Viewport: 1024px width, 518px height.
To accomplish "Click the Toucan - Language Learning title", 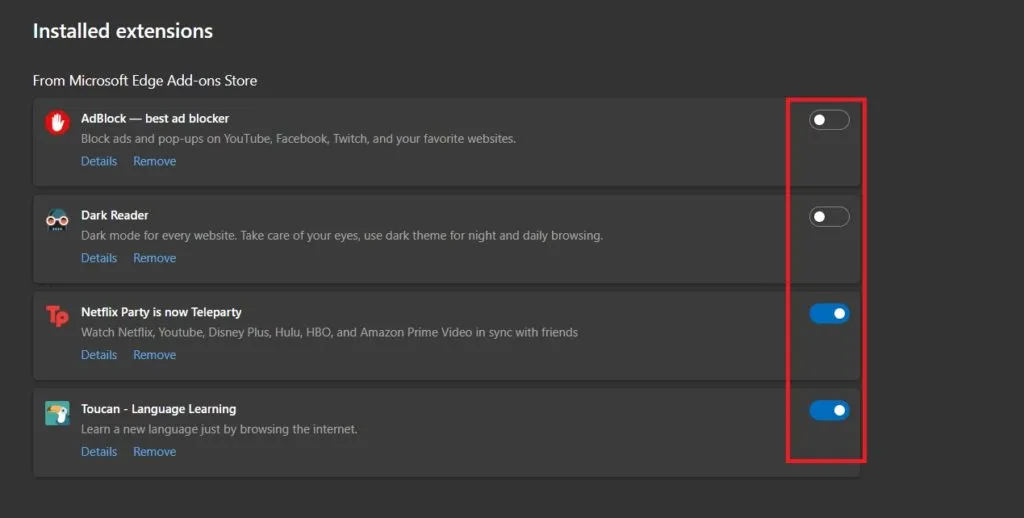I will tap(158, 409).
